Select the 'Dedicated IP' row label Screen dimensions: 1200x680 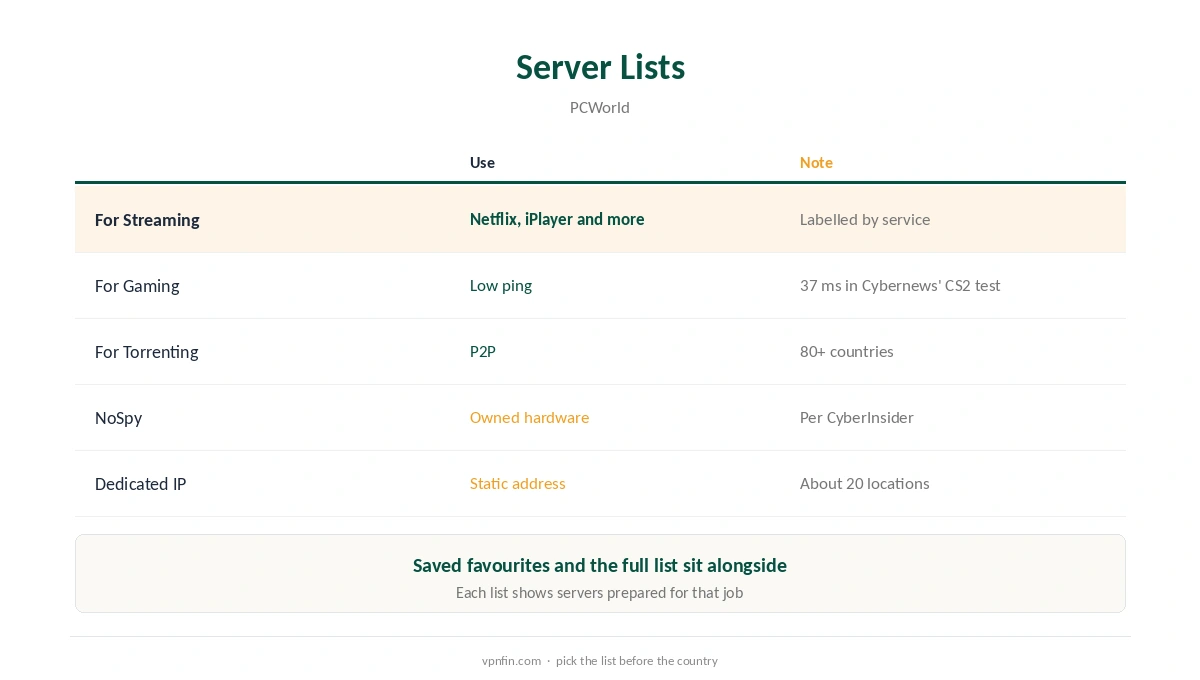click(x=140, y=484)
